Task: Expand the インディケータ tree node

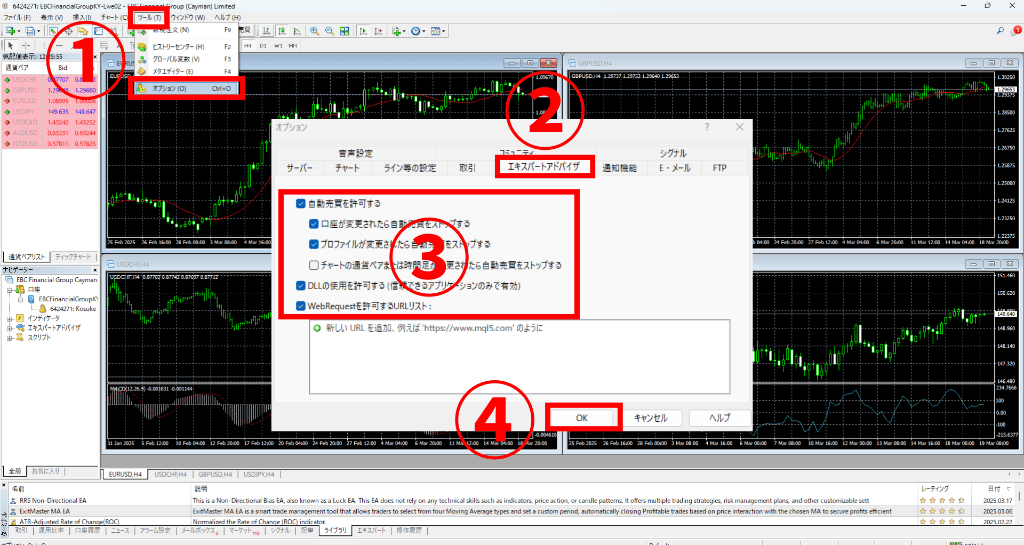Action: click(10, 319)
